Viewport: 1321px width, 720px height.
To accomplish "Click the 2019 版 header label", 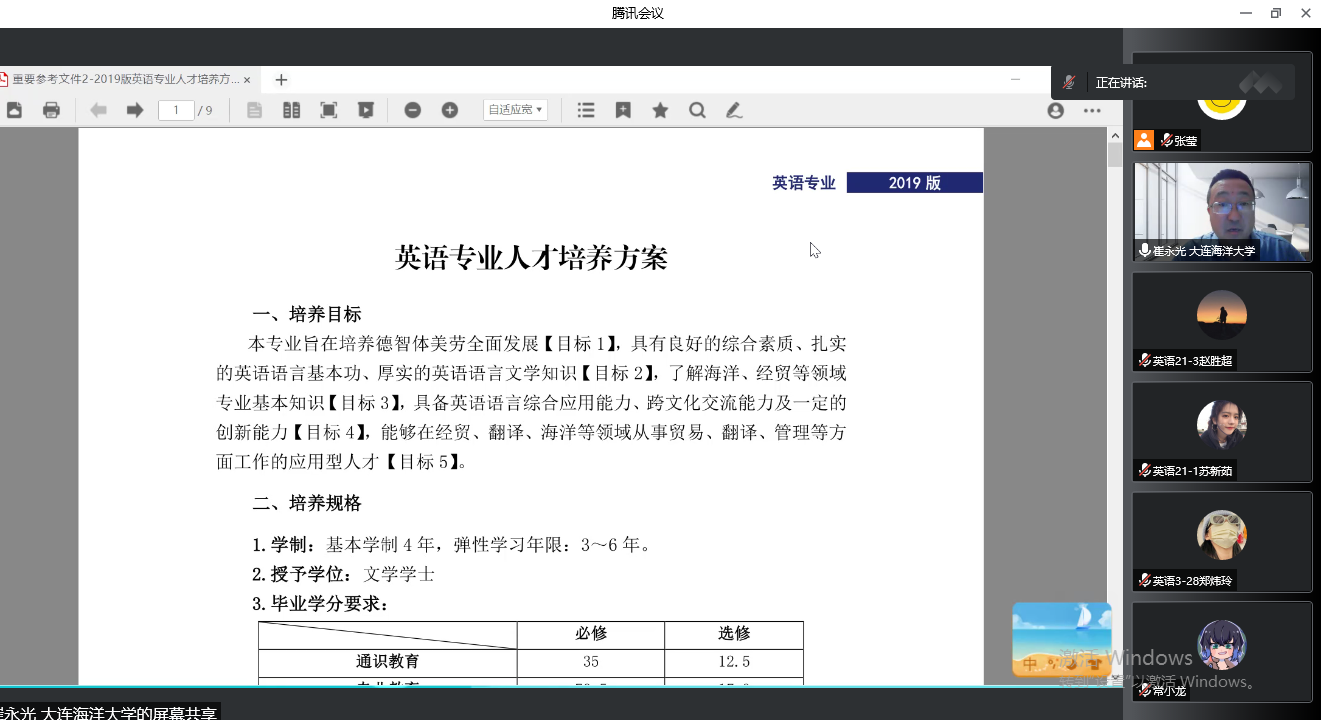I will pos(914,183).
